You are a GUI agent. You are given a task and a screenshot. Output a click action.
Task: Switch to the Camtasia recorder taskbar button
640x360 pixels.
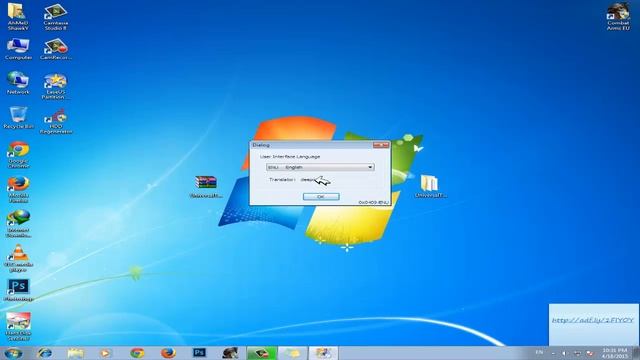click(x=262, y=353)
